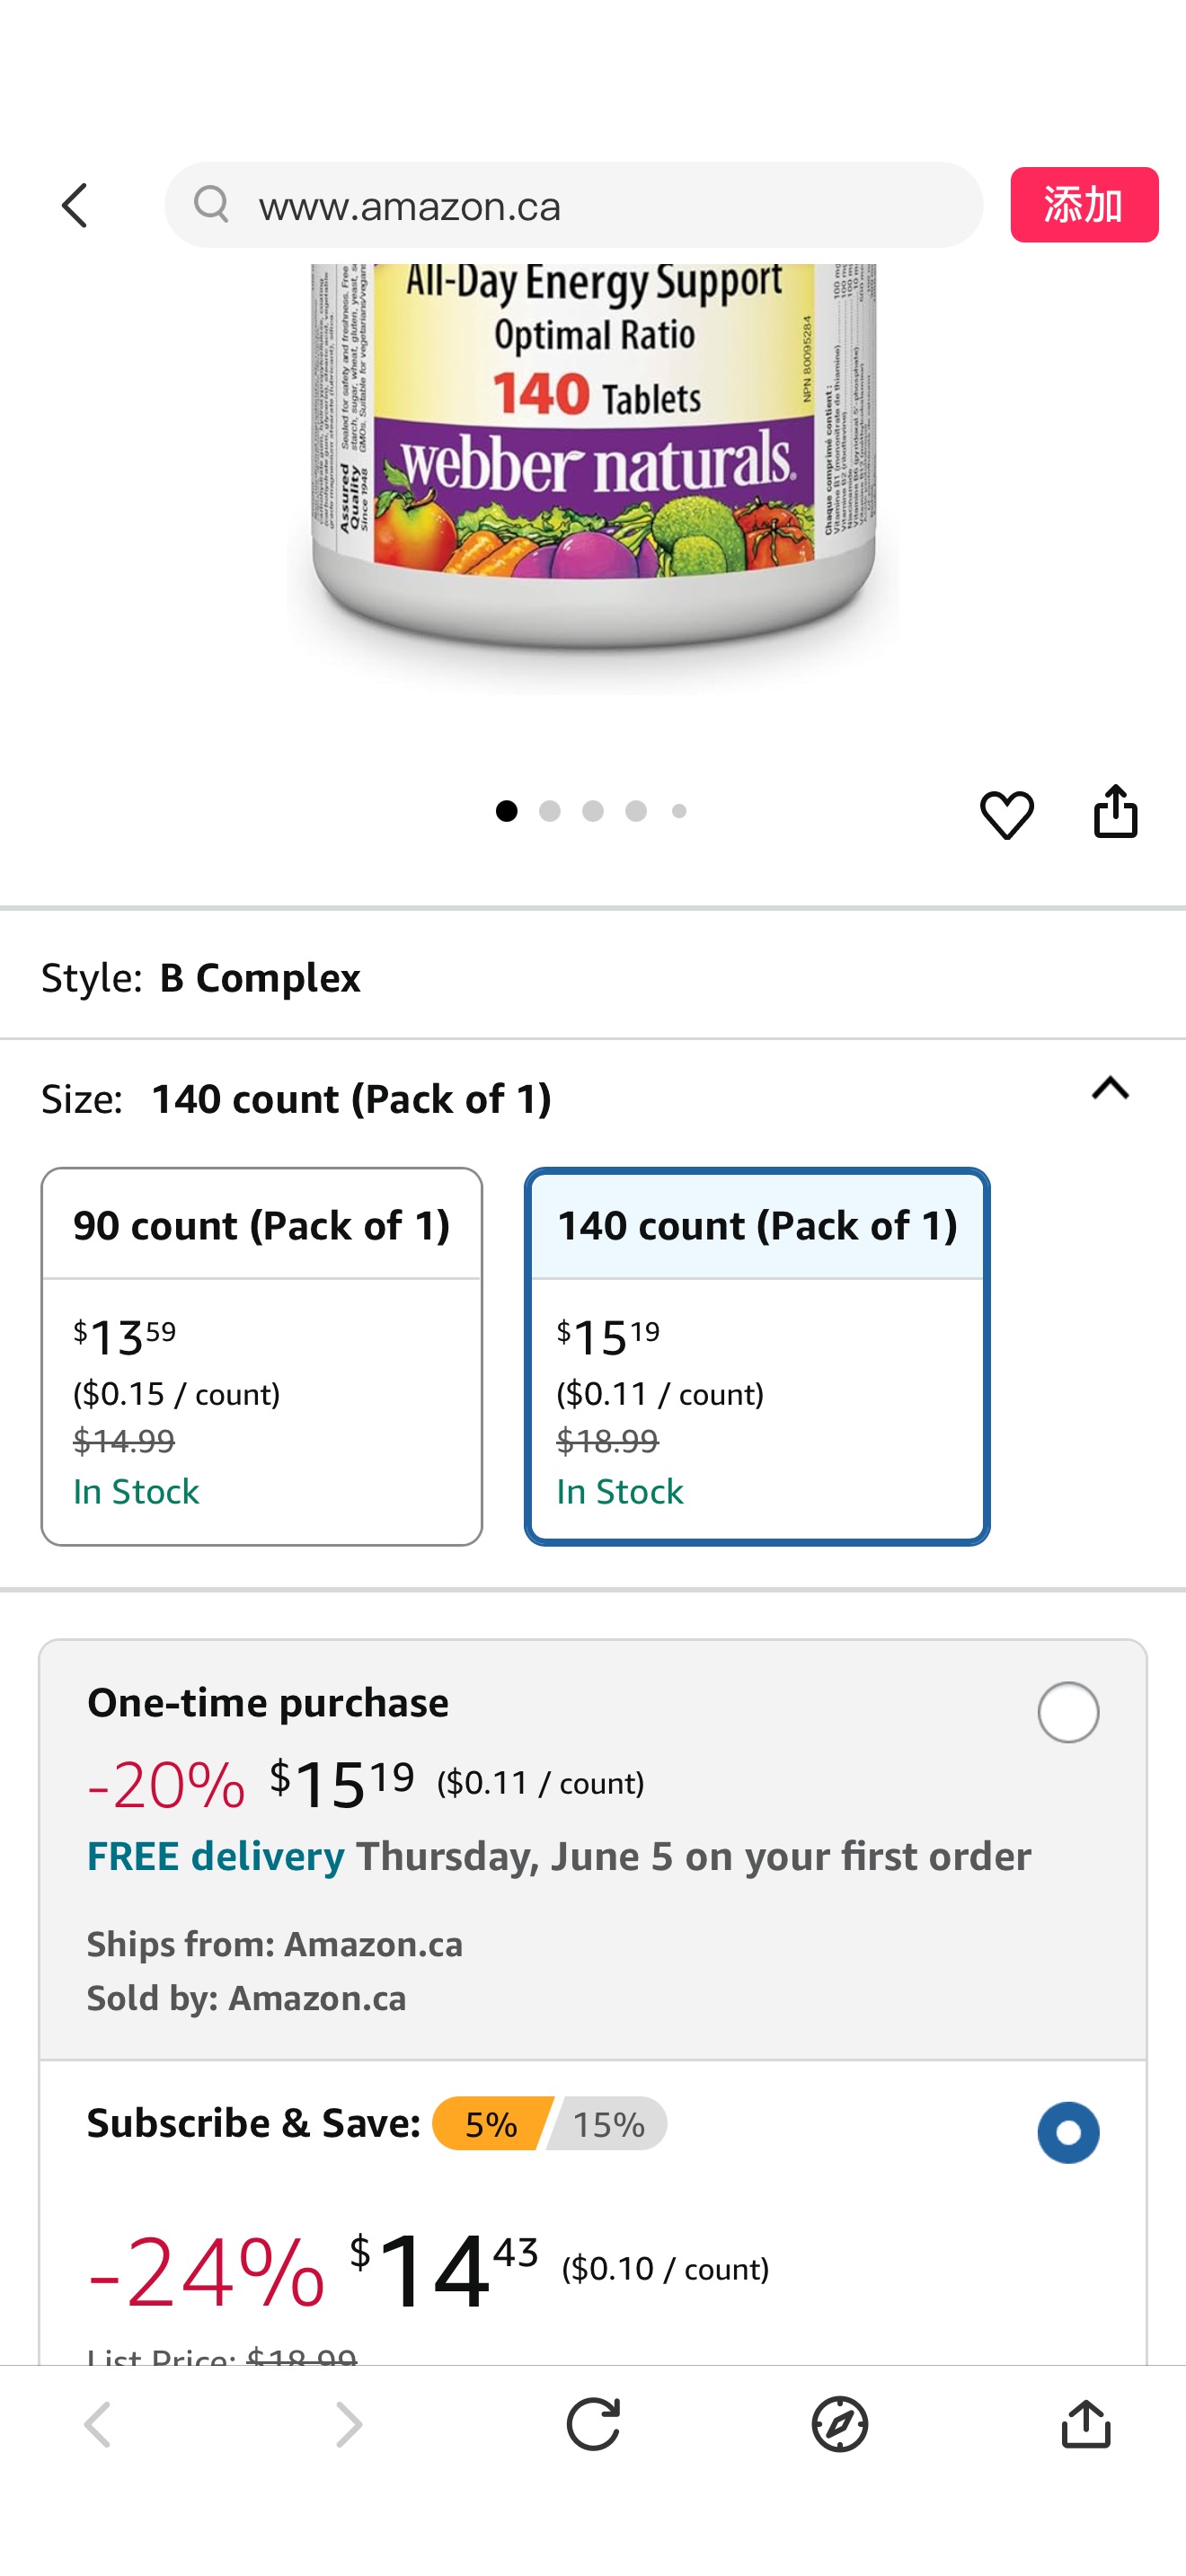Tap the back arrow beside the address bar
Viewport: 1186px width, 2576px height.
pos(75,206)
